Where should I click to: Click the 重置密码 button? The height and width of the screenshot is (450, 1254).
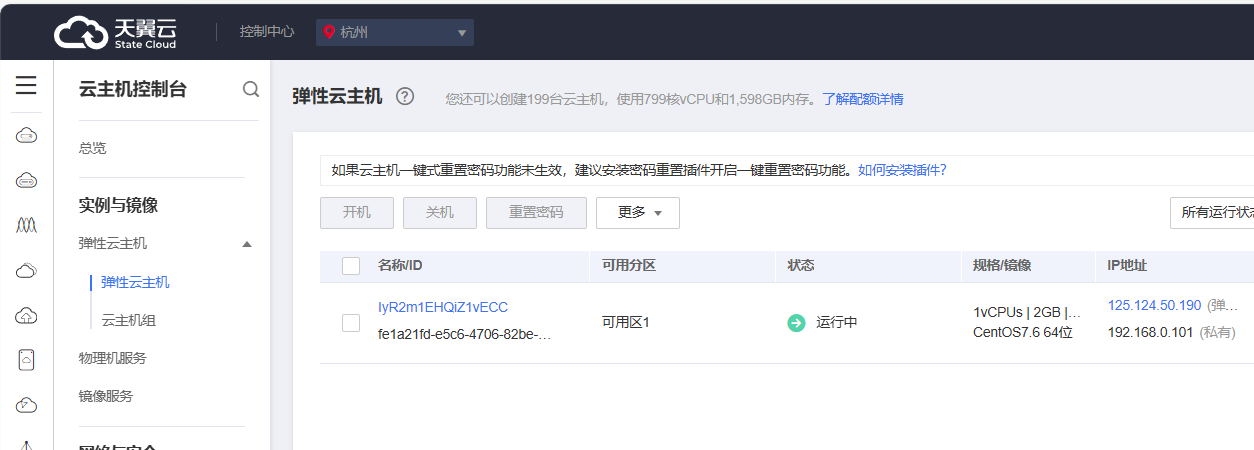pyautogui.click(x=536, y=213)
